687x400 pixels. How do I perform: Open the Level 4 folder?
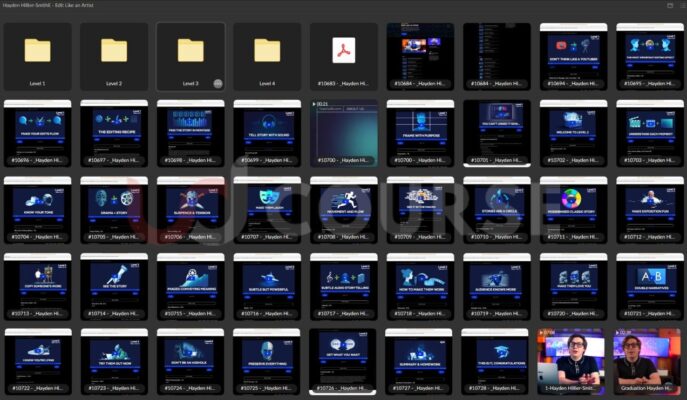tap(266, 51)
